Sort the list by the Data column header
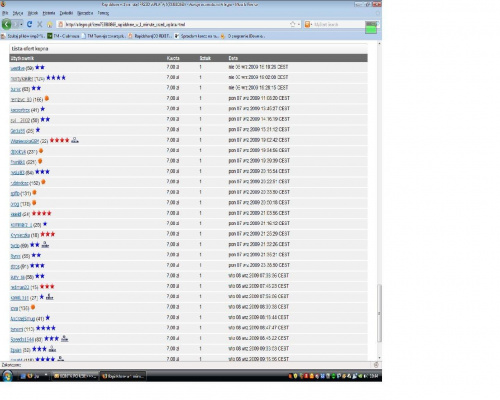 click(233, 58)
